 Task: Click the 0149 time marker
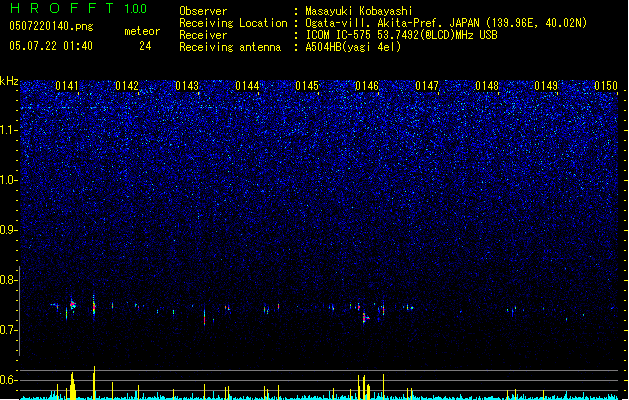(546, 86)
